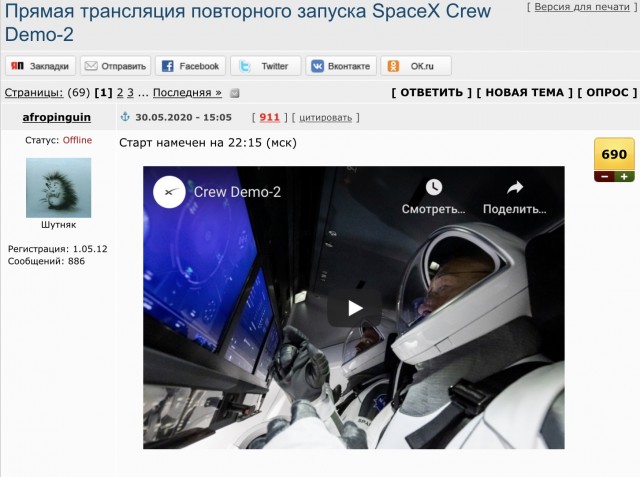
Task: Click ОПРОС to create a poll
Action: pyautogui.click(x=607, y=93)
